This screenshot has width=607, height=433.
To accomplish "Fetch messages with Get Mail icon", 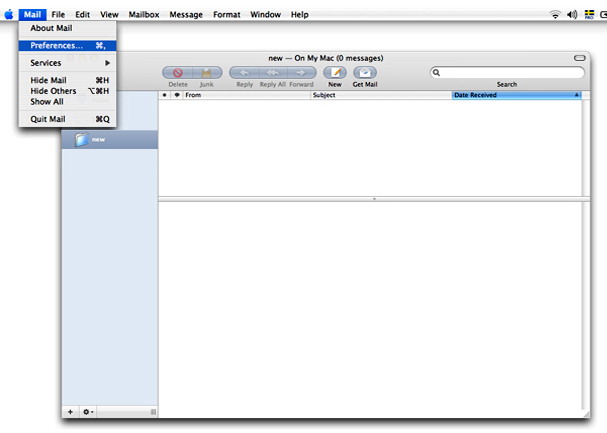I will 365,72.
